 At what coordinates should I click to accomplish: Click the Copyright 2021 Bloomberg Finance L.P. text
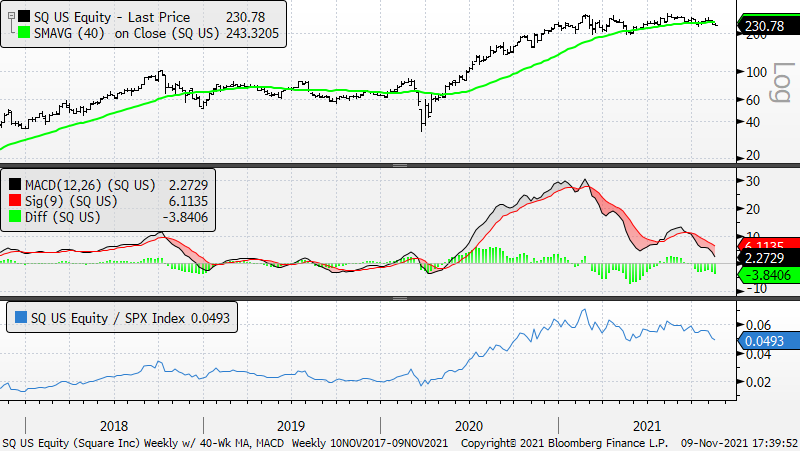564,443
